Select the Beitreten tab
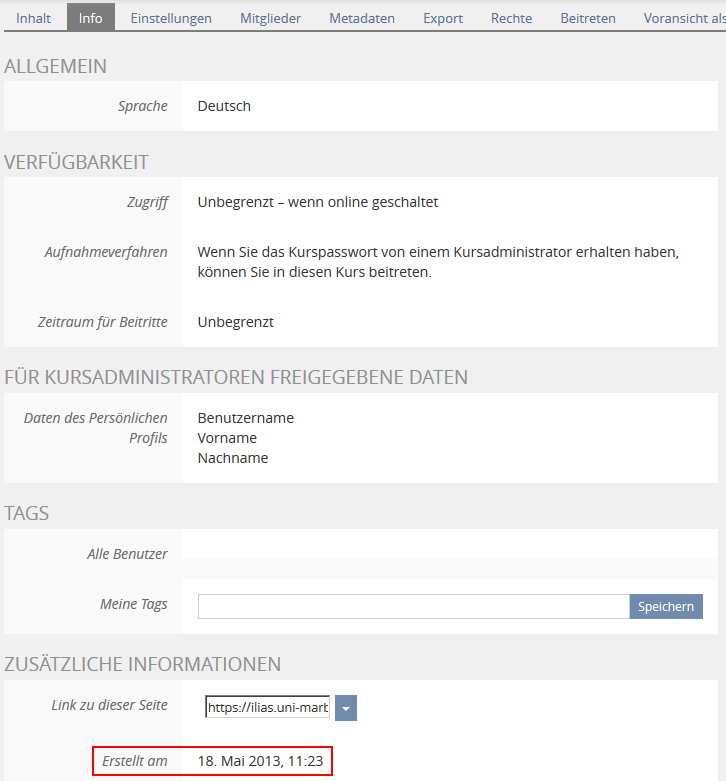This screenshot has height=781, width=726. tap(588, 18)
